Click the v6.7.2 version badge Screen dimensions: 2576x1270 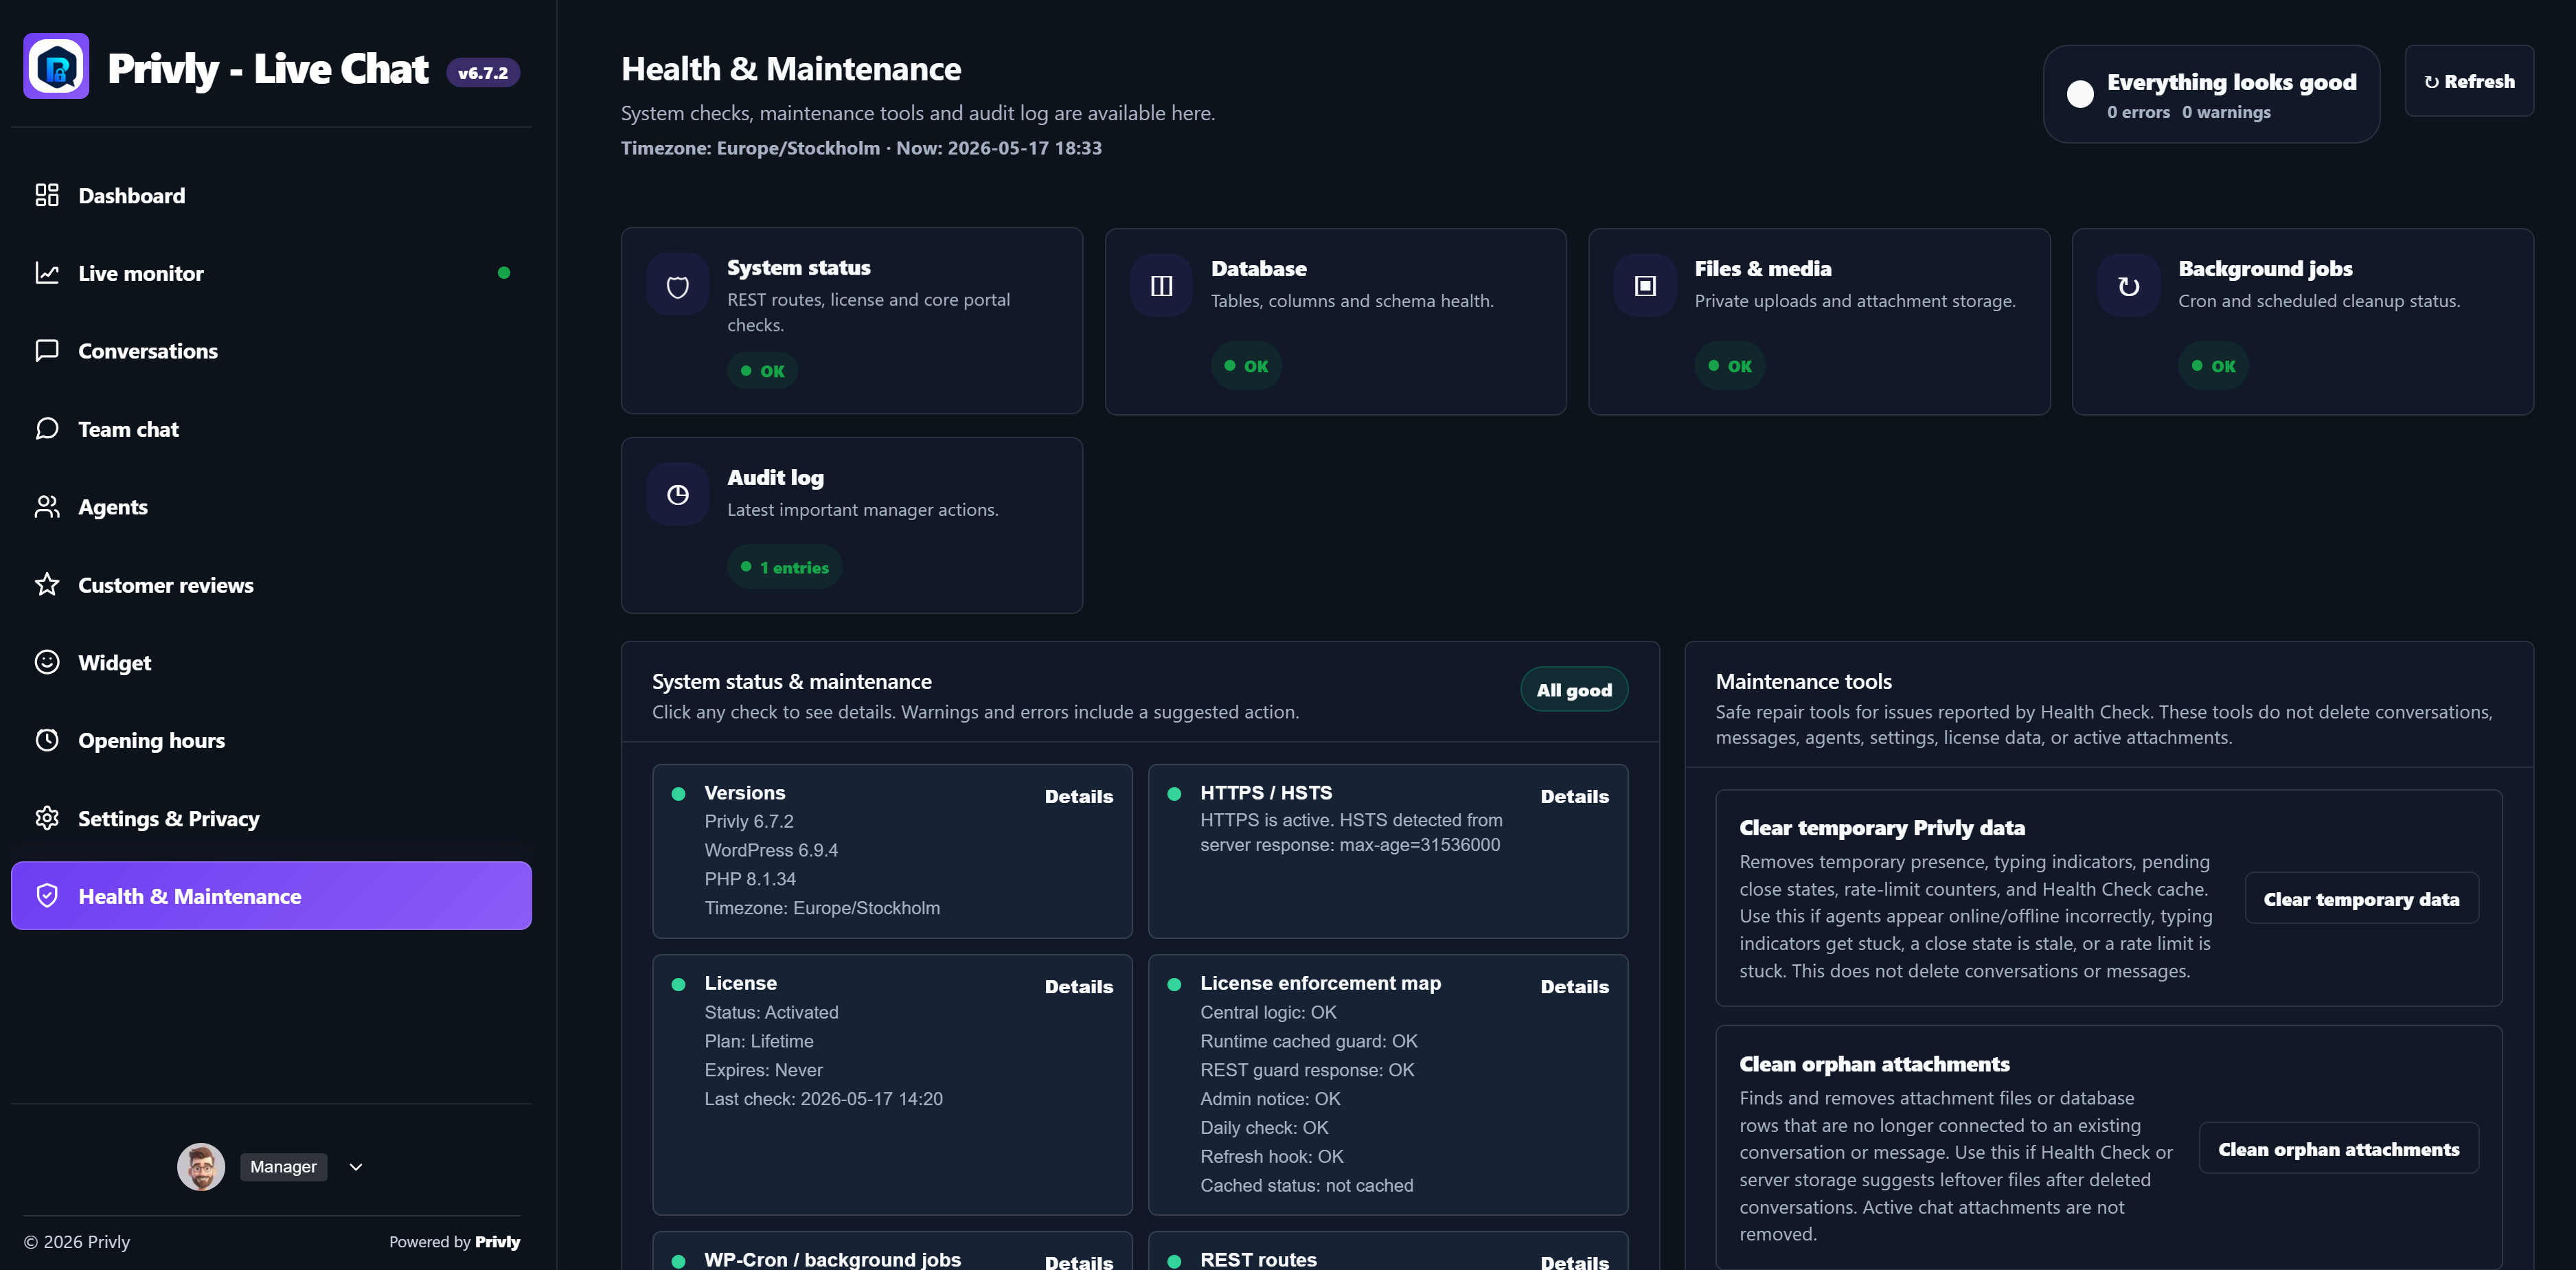483,72
